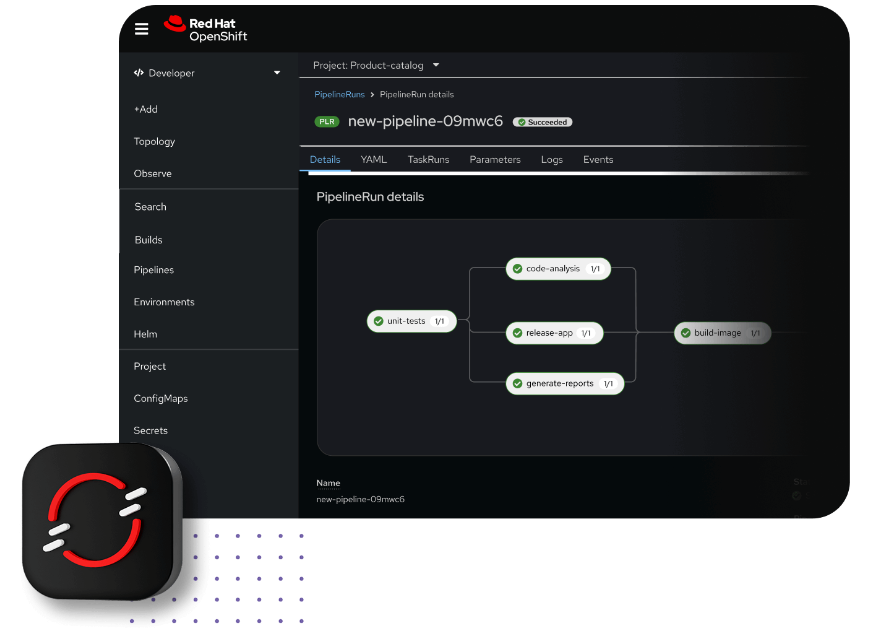Click the new-pipeline-09mwc6 name value

pyautogui.click(x=360, y=499)
